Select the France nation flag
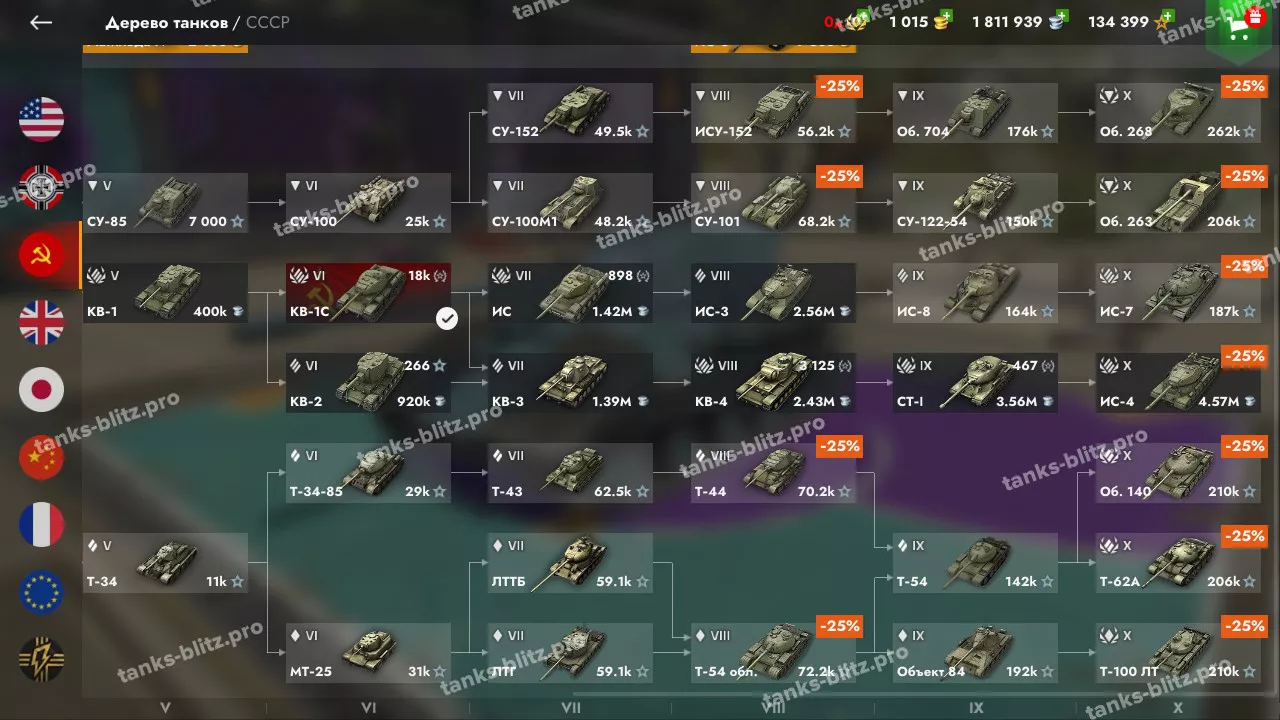This screenshot has width=1280, height=720. coord(41,525)
